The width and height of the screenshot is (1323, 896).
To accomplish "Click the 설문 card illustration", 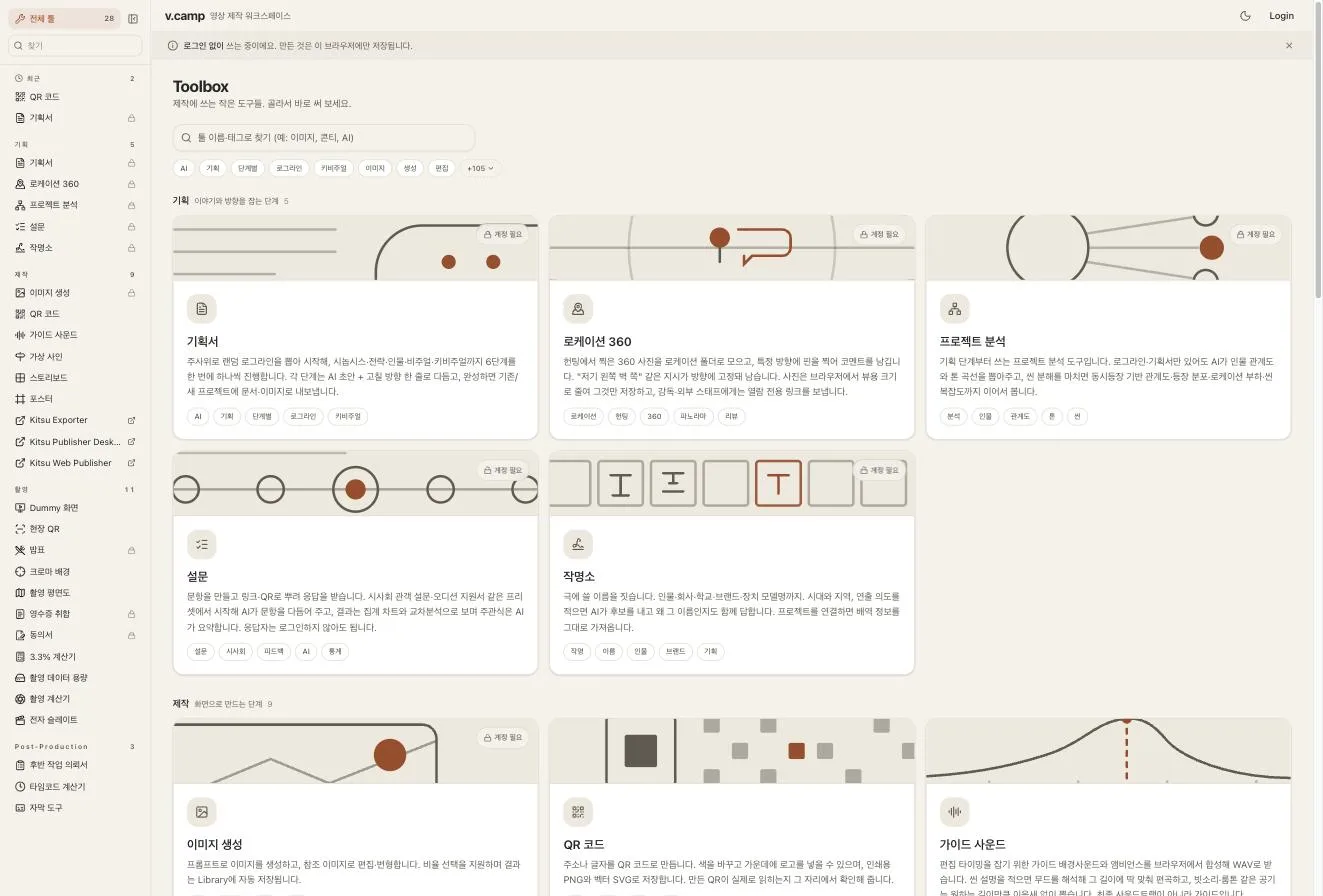I will coord(355,484).
